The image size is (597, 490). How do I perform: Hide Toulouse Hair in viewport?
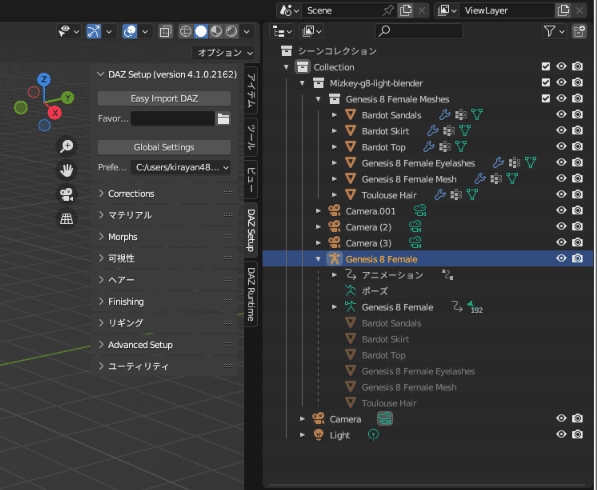click(561, 194)
